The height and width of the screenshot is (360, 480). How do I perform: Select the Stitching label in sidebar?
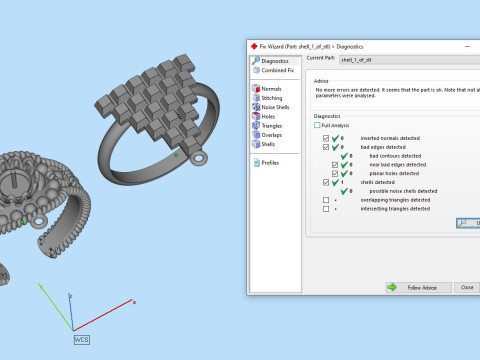[x=272, y=98]
